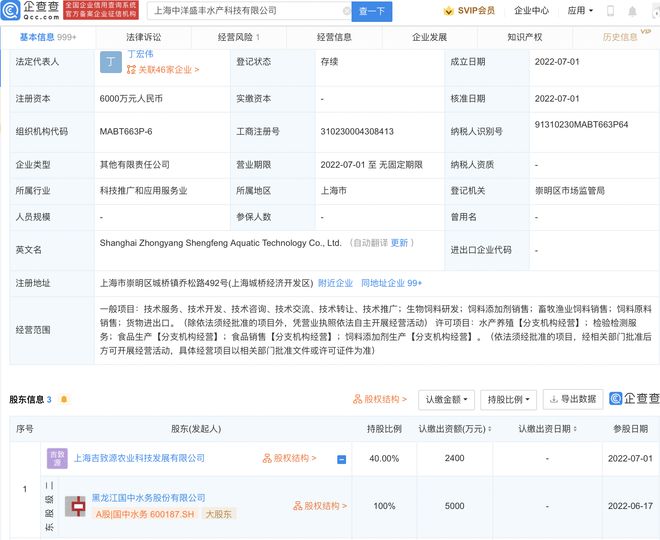The image size is (660, 540).
Task: Switch to the 法律诉讼 tab
Action: [x=142, y=37]
